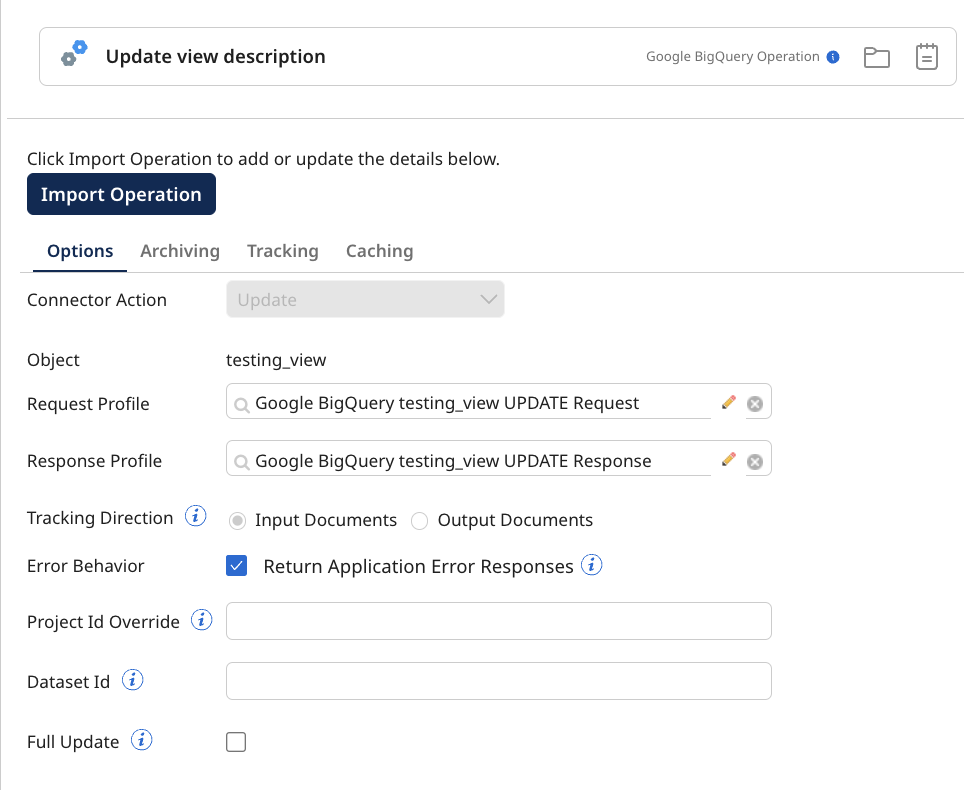Click inside the Dataset Id field
The image size is (964, 790).
click(498, 681)
